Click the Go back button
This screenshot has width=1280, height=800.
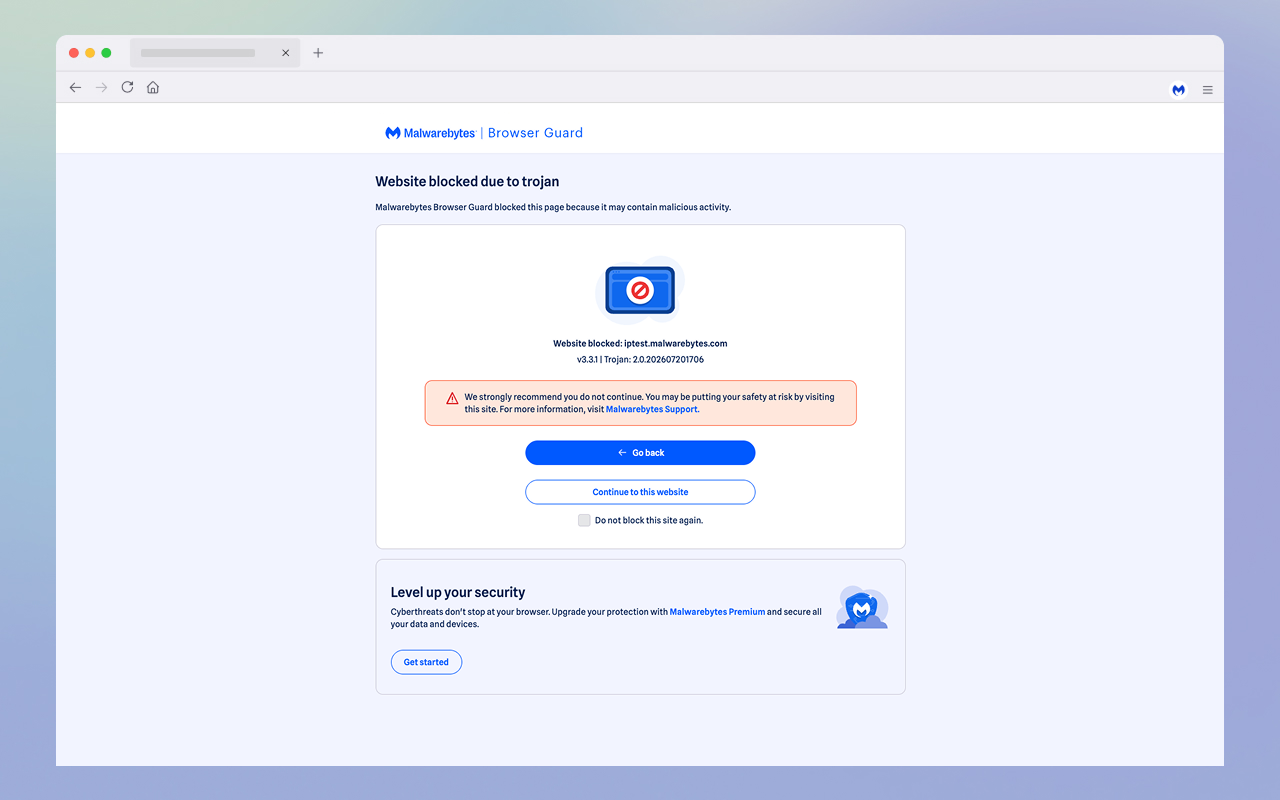640,453
